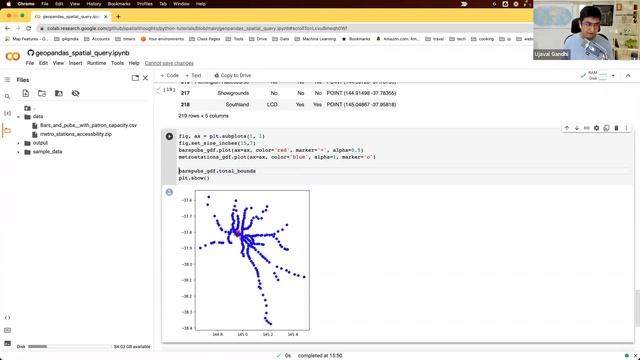This screenshot has height=360, width=640.
Task: Mirror cell in tab icon
Action: (x=606, y=128)
